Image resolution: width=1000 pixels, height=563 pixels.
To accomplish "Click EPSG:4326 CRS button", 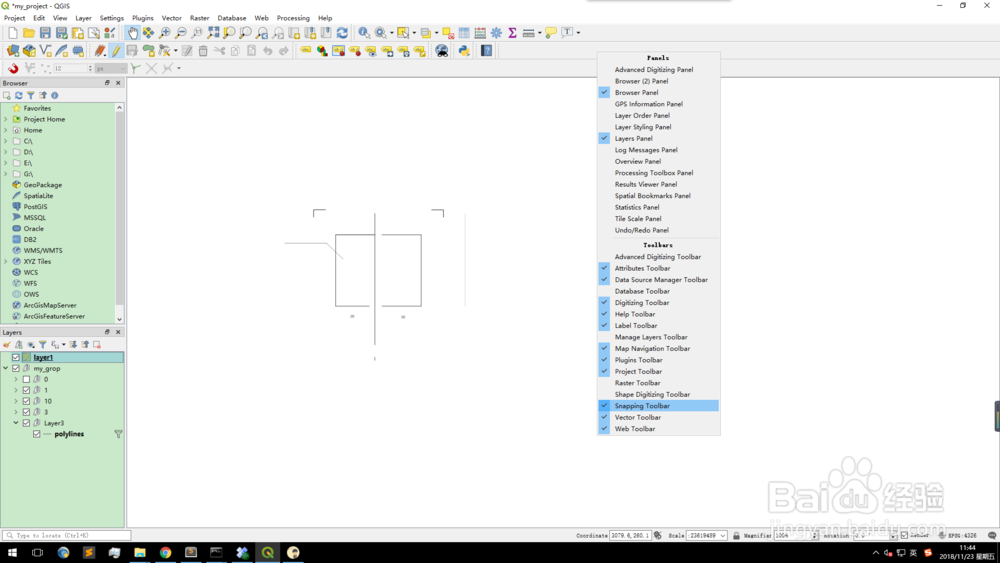I will pyautogui.click(x=959, y=536).
